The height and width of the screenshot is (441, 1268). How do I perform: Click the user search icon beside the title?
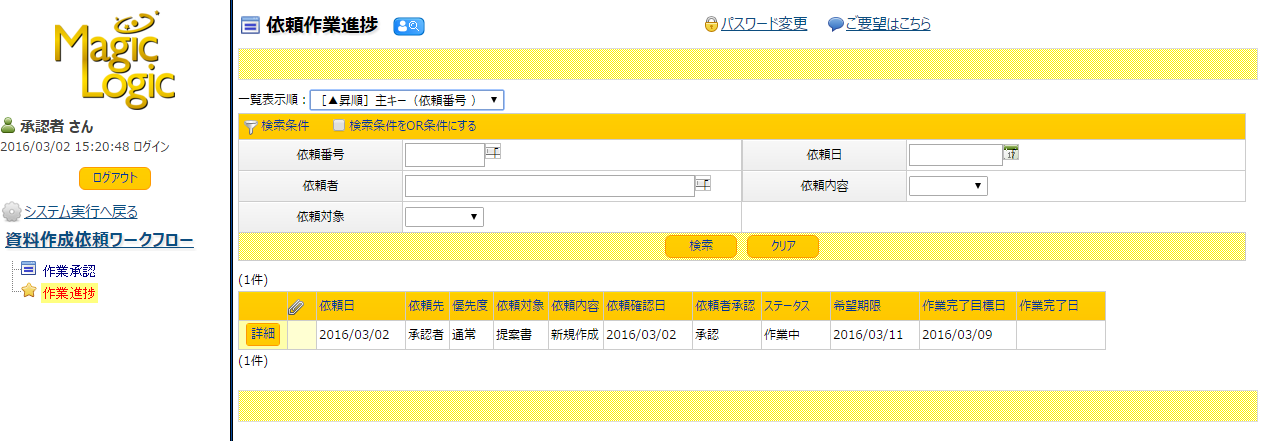[x=409, y=26]
